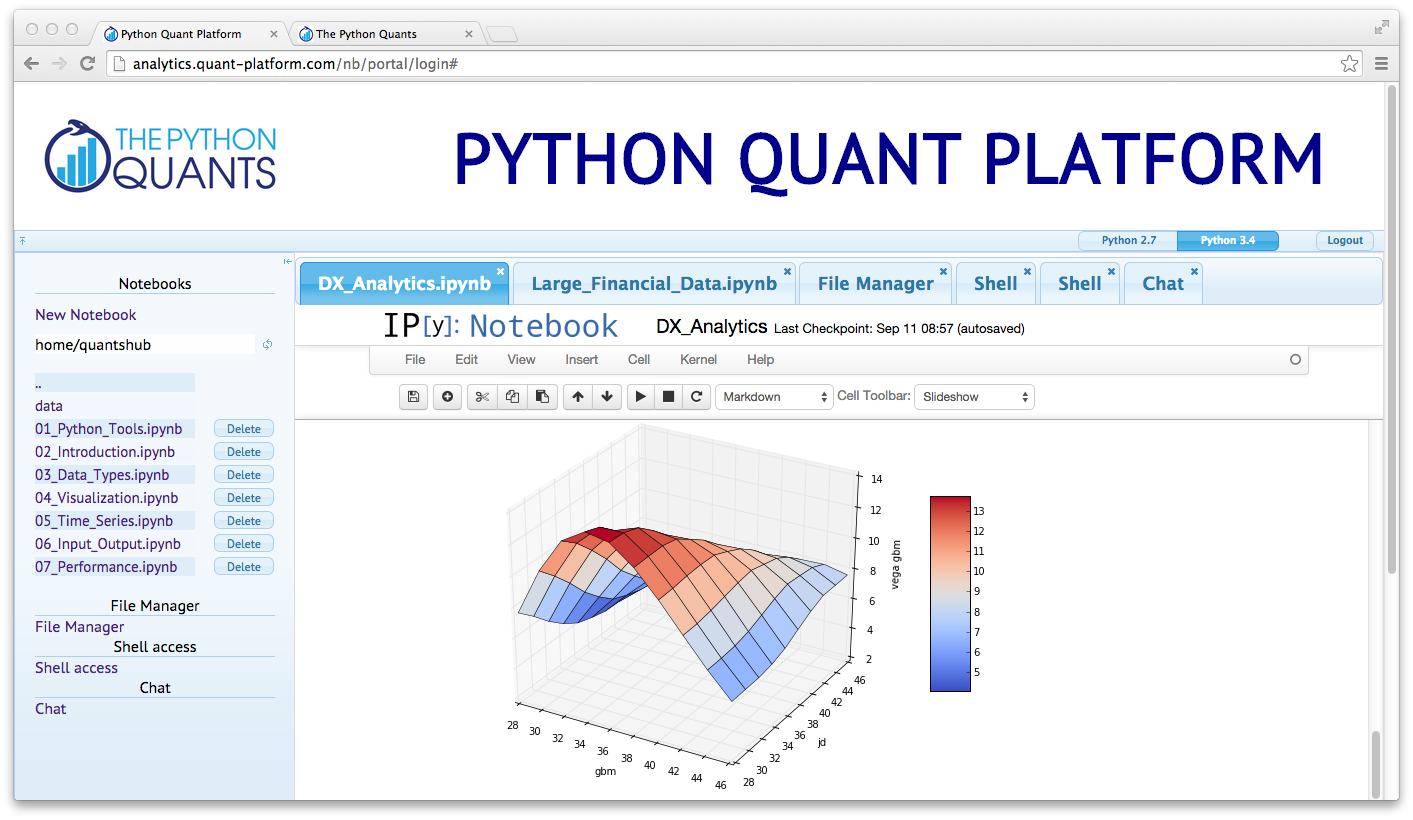
Task: Click the browser page vertical scrollbar
Action: 1392,330
